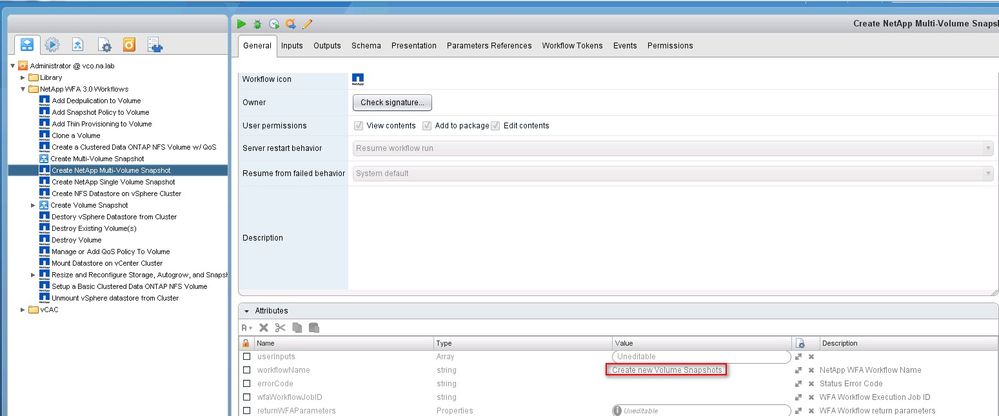The width and height of the screenshot is (999, 416).
Task: Switch to the Parameters References tab
Action: [x=489, y=46]
